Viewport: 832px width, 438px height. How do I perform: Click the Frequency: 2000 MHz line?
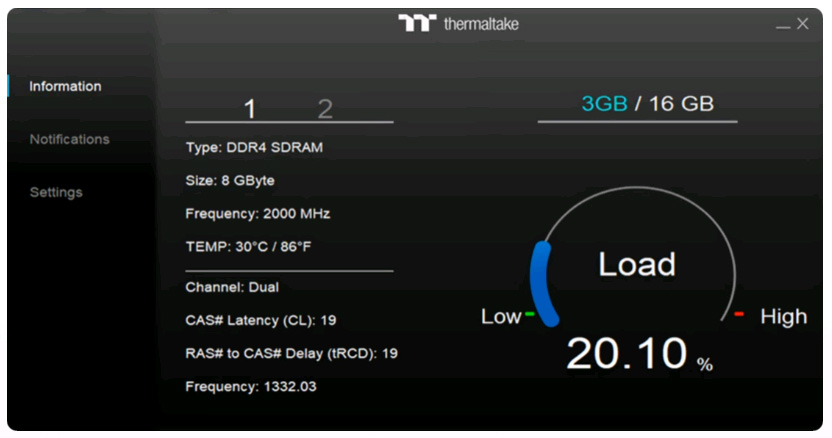257,213
